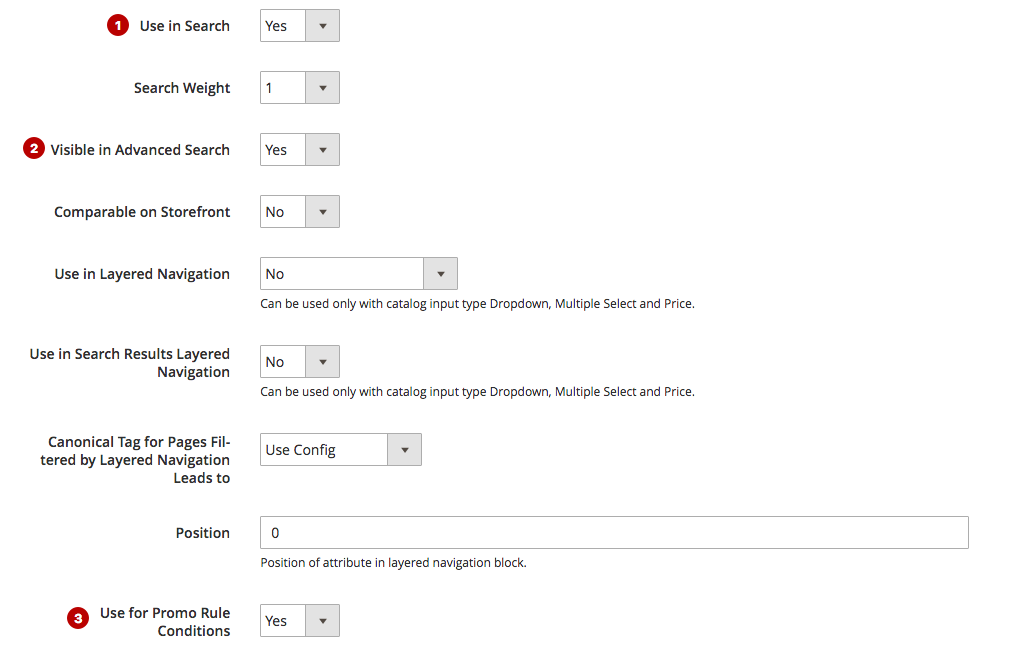Image resolution: width=1036 pixels, height=658 pixels.
Task: Click the 'Search Weight' label
Action: [x=182, y=88]
